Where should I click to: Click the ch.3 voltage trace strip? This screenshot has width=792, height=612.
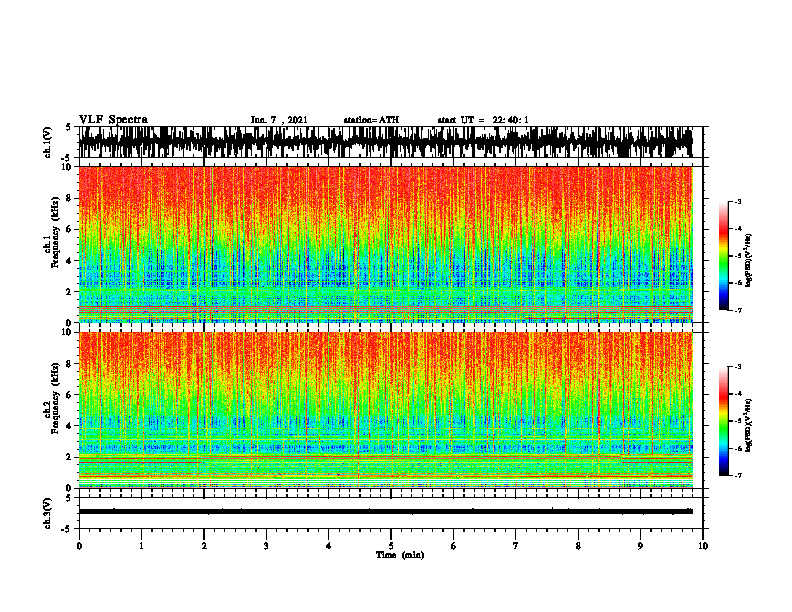click(385, 512)
